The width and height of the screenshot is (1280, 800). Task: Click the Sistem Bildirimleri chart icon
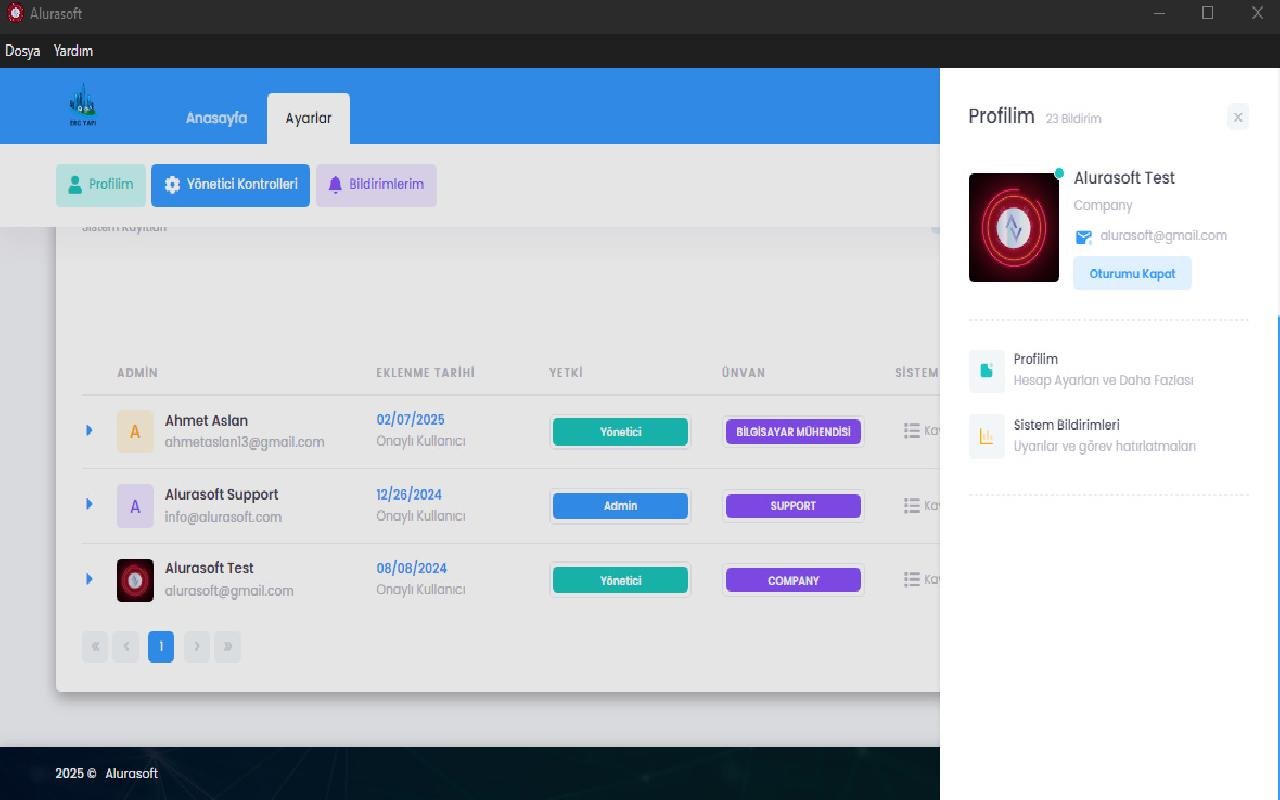point(986,436)
